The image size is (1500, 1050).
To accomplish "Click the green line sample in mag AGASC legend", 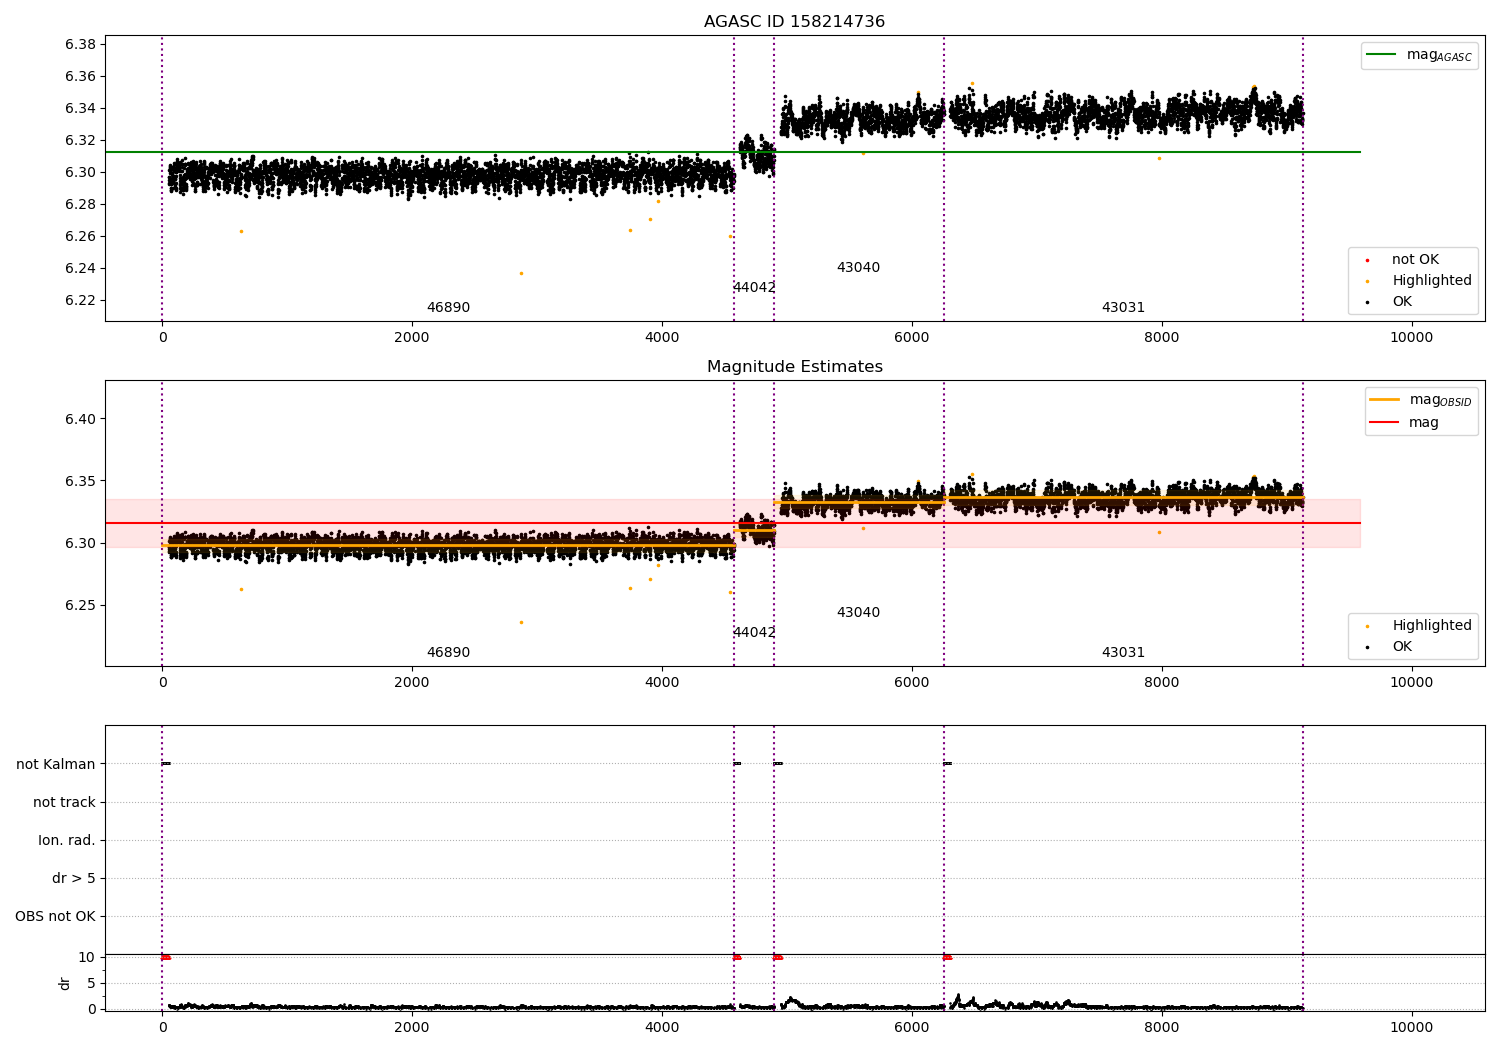I will pos(1382,55).
